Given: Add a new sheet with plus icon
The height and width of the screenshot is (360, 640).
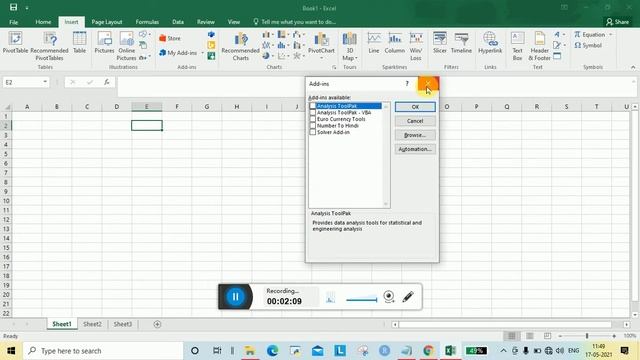Looking at the screenshot, I should coord(157,324).
